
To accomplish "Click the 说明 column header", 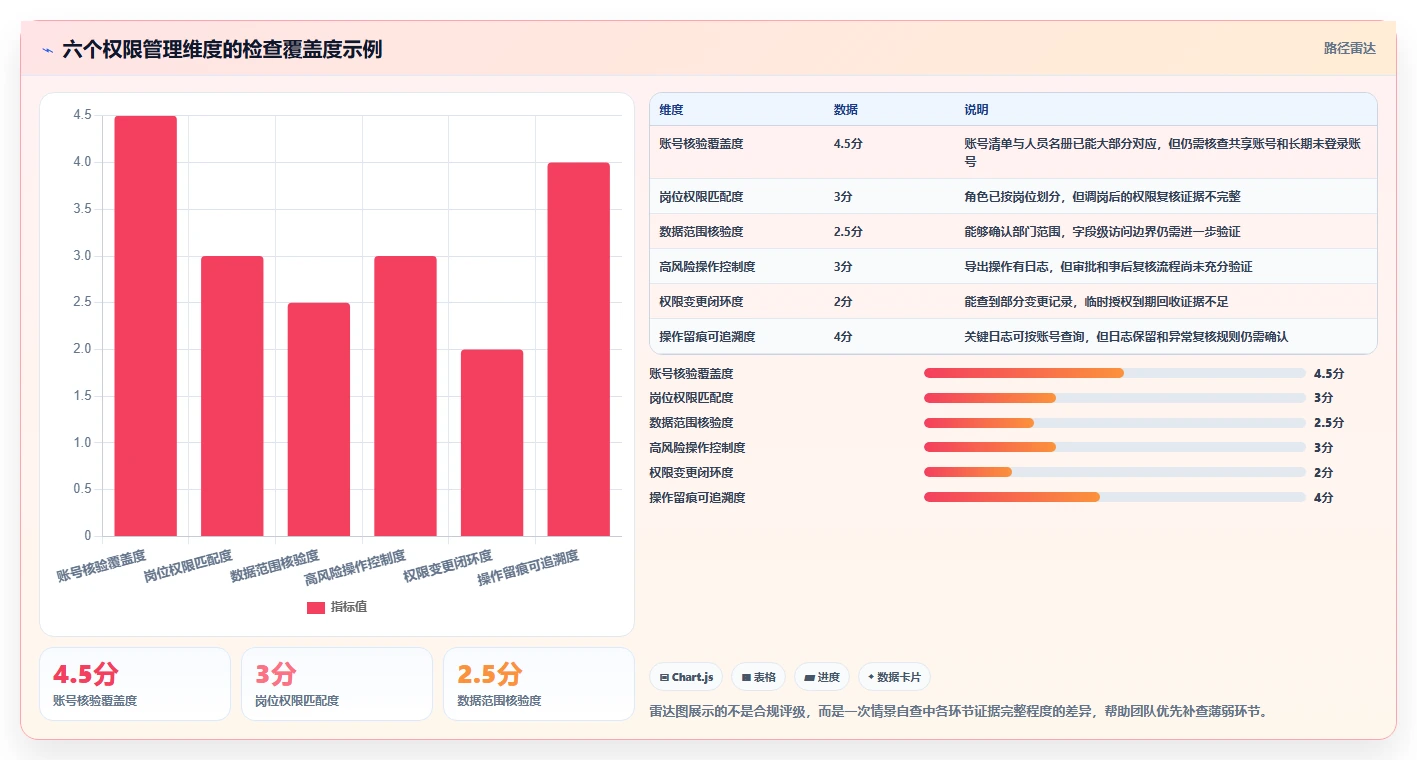I will pos(976,110).
